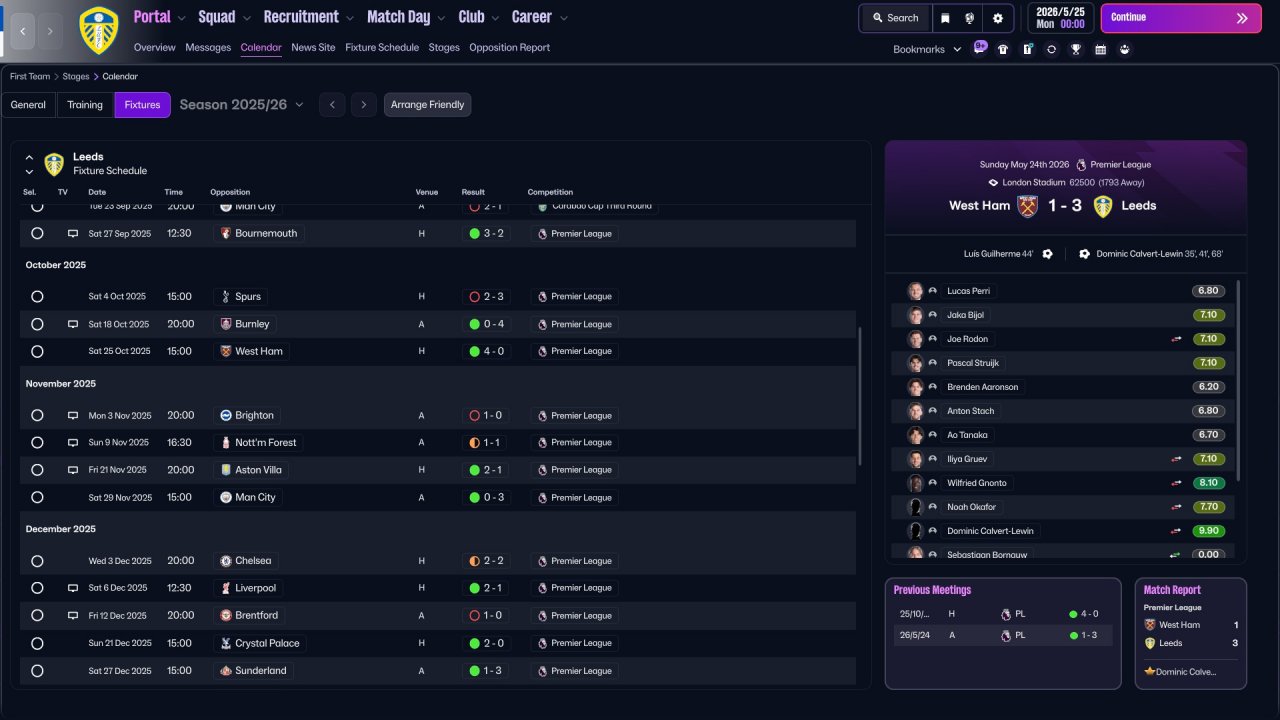Select the Aston Villa fixture radio button
1280x720 pixels.
[37, 470]
